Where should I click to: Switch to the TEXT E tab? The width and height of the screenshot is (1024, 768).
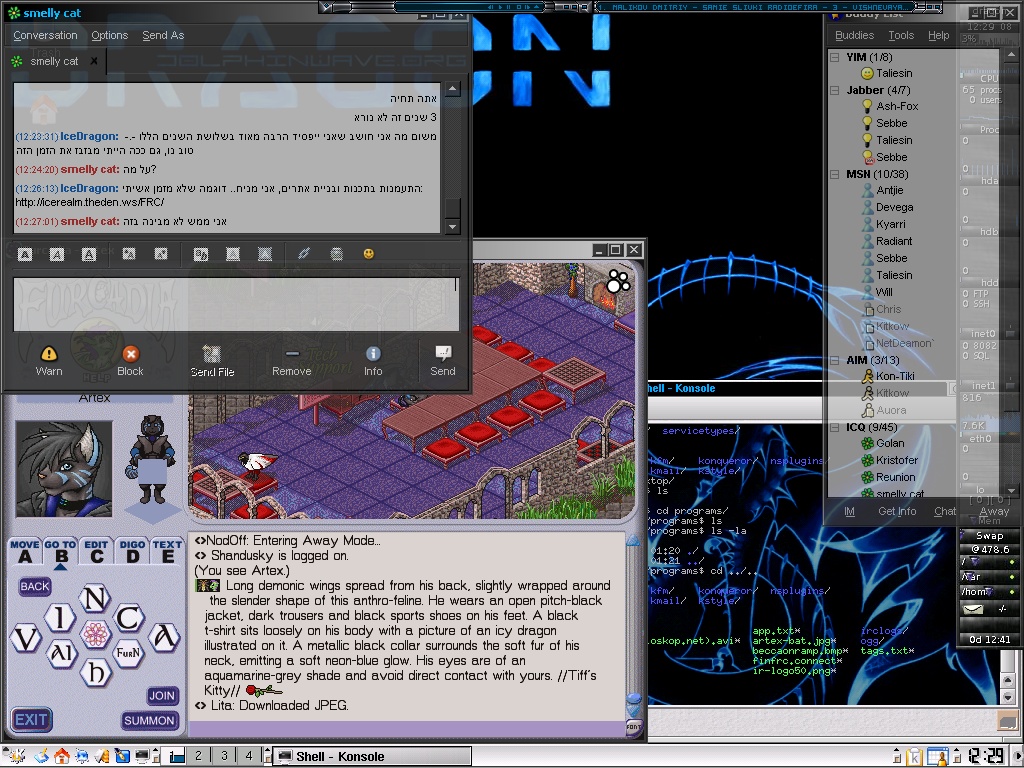[x=167, y=552]
